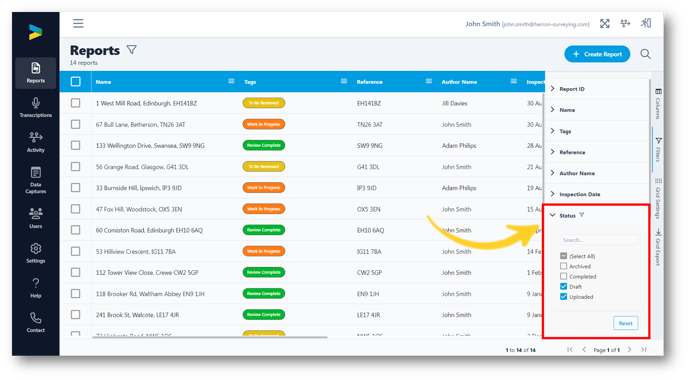This screenshot has height=380, width=688.
Task: Open Activity in the sidebar
Action: pos(36,142)
